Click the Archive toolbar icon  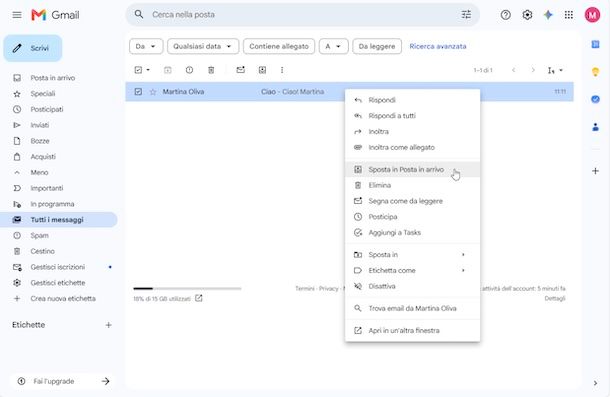tap(168, 70)
